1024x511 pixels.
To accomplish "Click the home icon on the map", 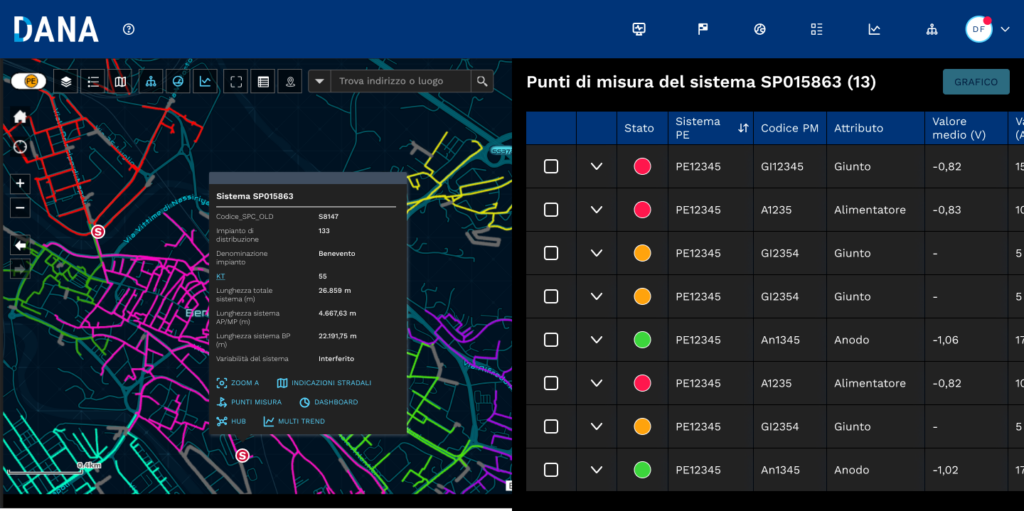I will pyautogui.click(x=20, y=116).
